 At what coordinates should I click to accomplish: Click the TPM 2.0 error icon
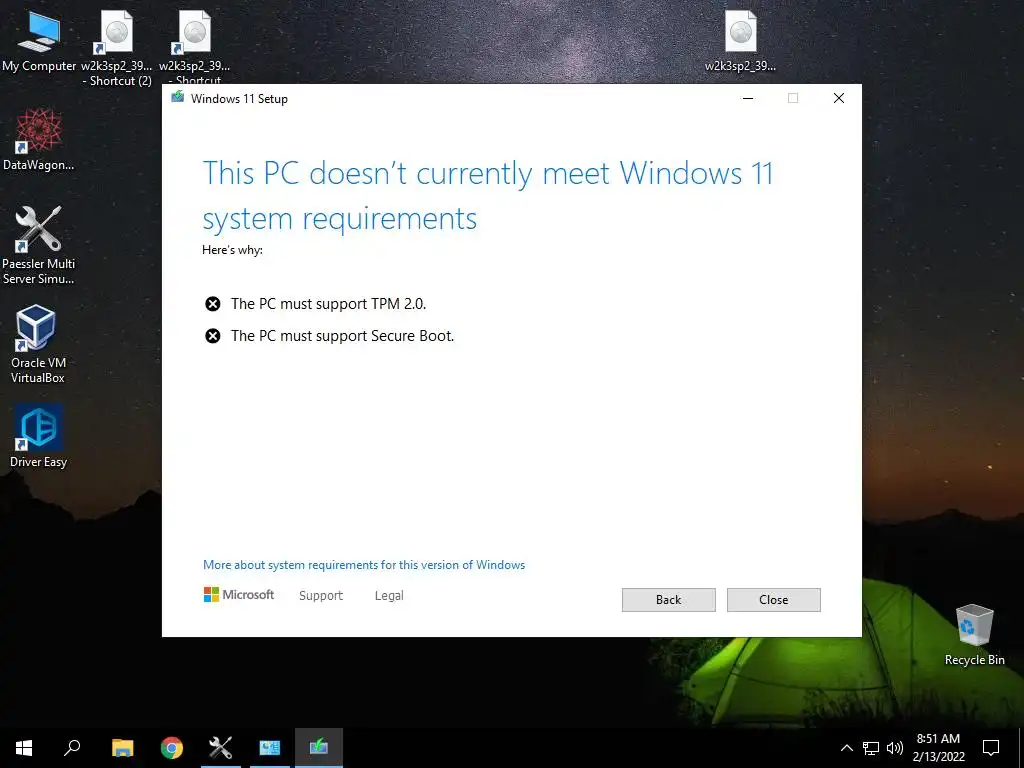tap(213, 304)
